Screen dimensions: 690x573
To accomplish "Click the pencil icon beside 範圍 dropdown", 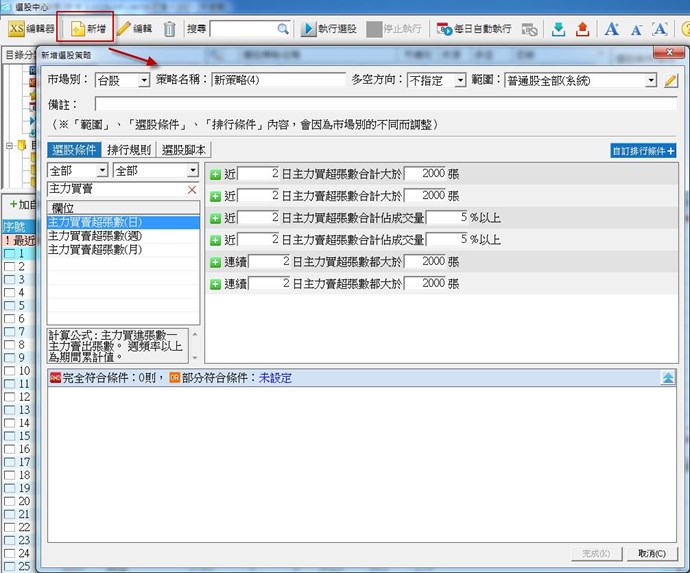I will coord(670,80).
